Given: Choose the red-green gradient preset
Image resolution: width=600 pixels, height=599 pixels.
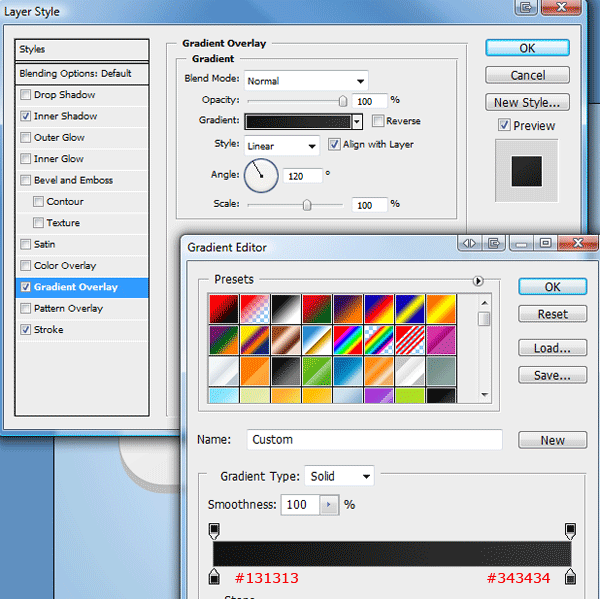Looking at the screenshot, I should [x=317, y=309].
